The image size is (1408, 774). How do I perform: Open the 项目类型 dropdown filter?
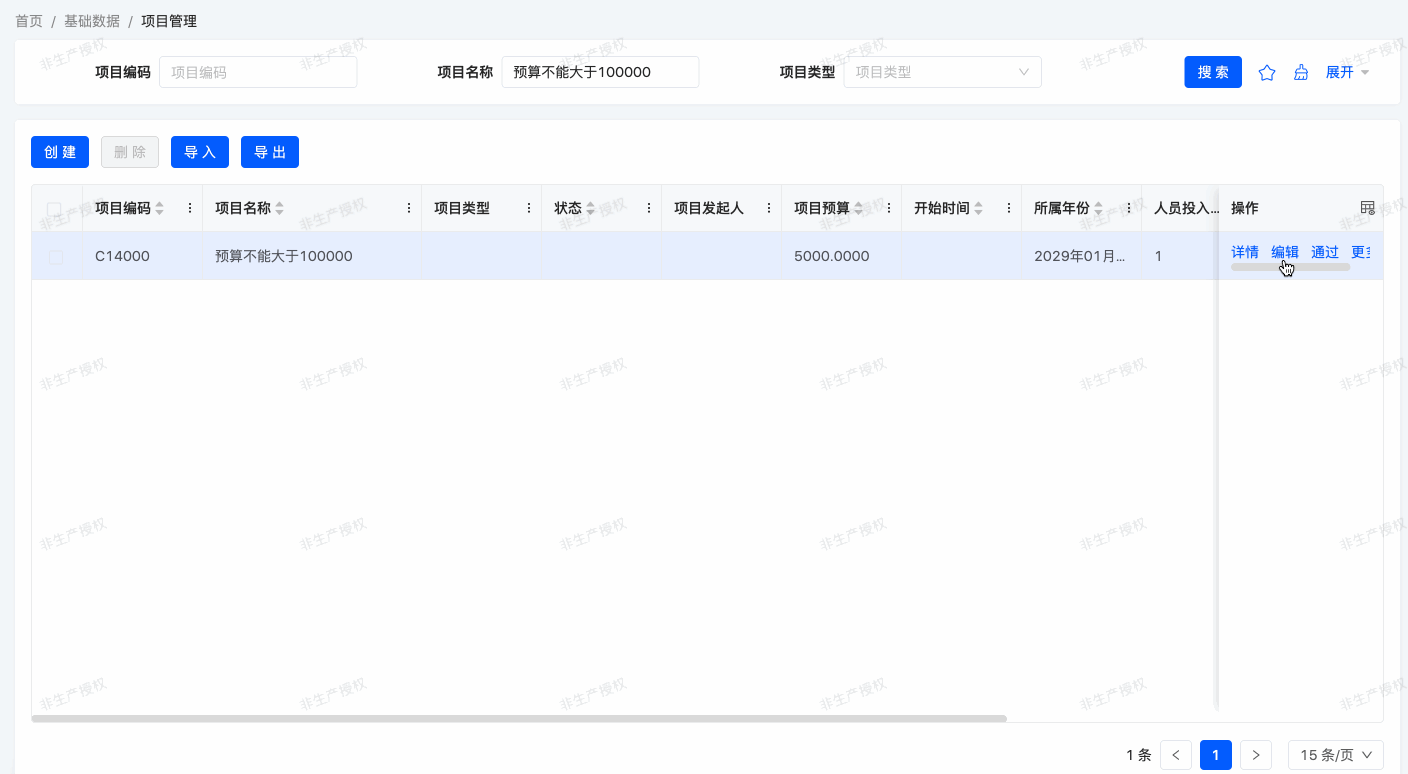[942, 72]
